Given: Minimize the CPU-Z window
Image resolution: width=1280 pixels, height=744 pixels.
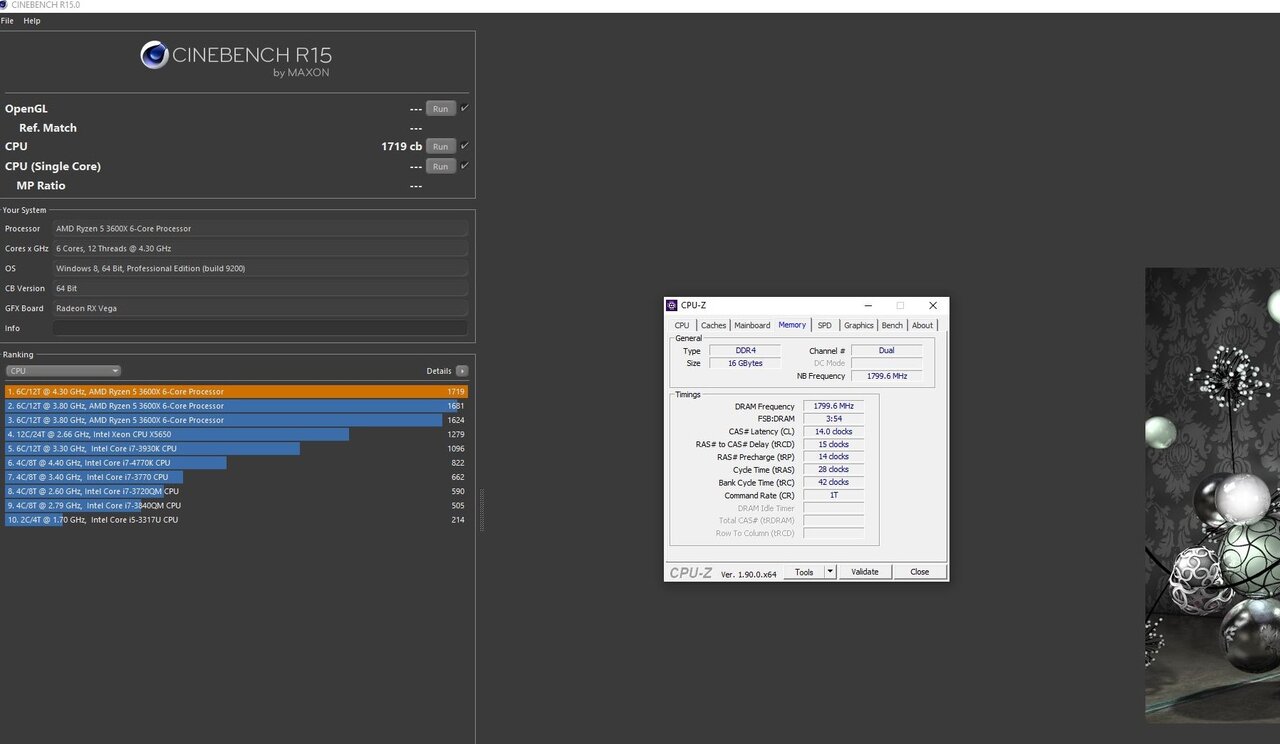Looking at the screenshot, I should point(870,305).
